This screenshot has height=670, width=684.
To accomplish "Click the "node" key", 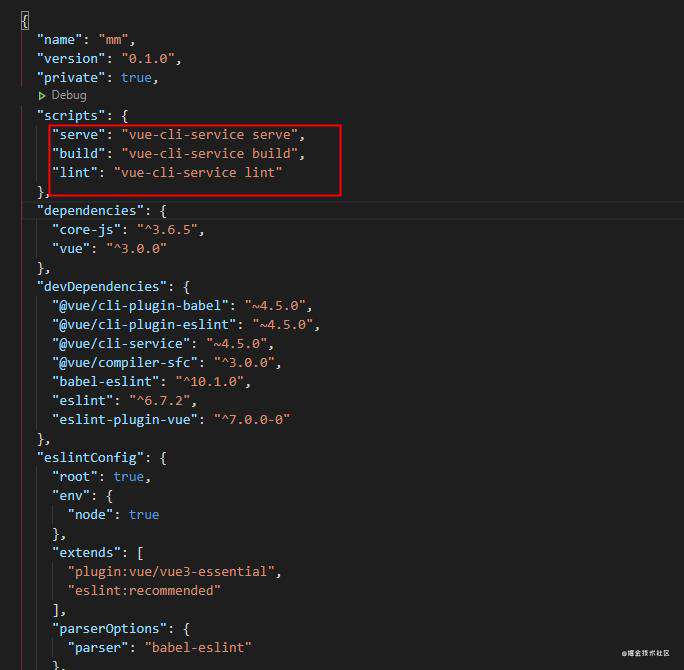I will click(x=90, y=515).
